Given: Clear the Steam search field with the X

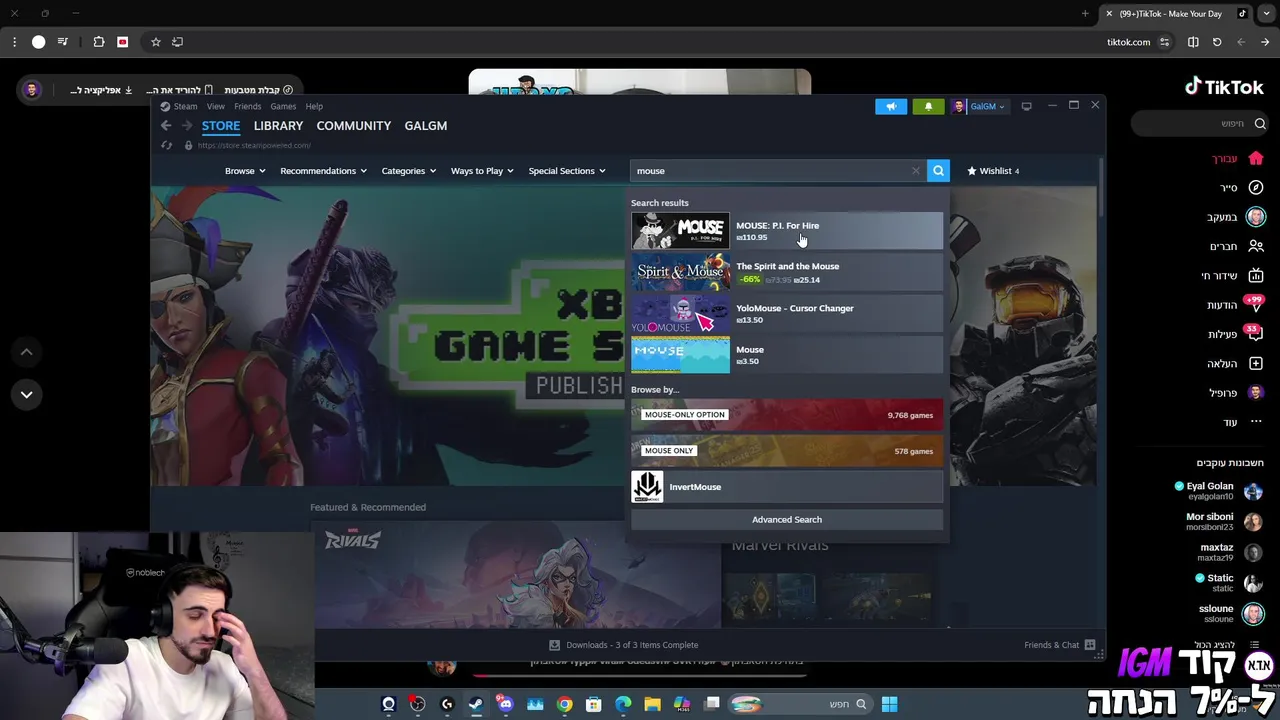Looking at the screenshot, I should pos(915,171).
